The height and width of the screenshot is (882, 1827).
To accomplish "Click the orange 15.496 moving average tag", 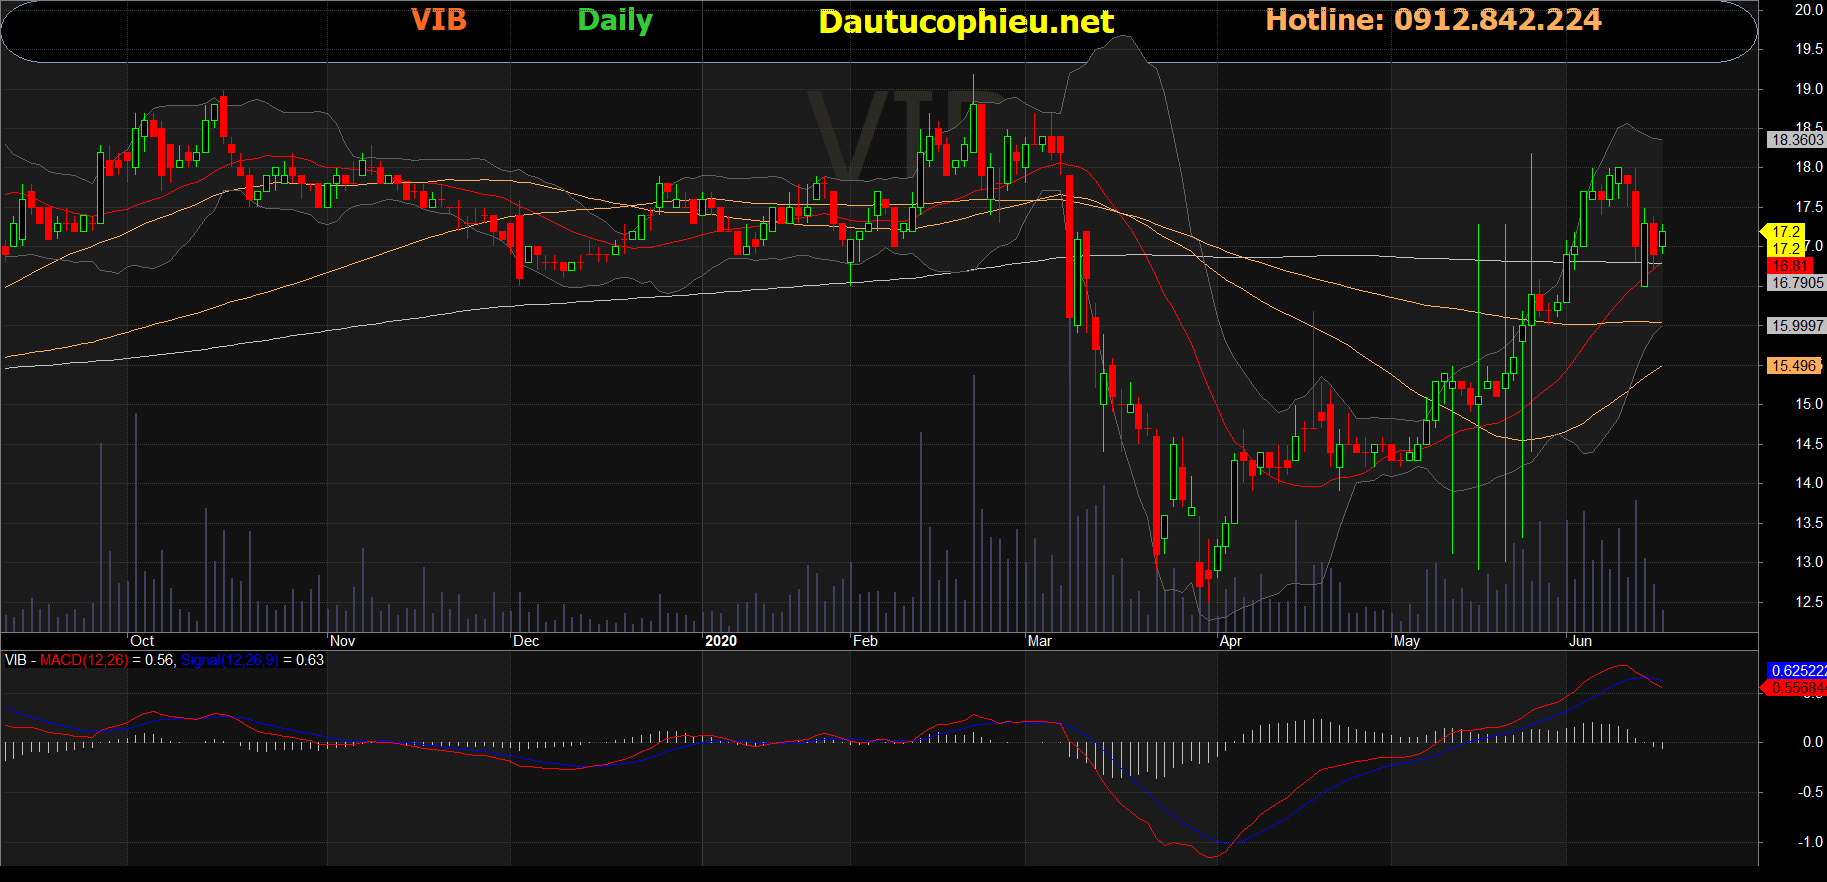I will pos(1794,366).
